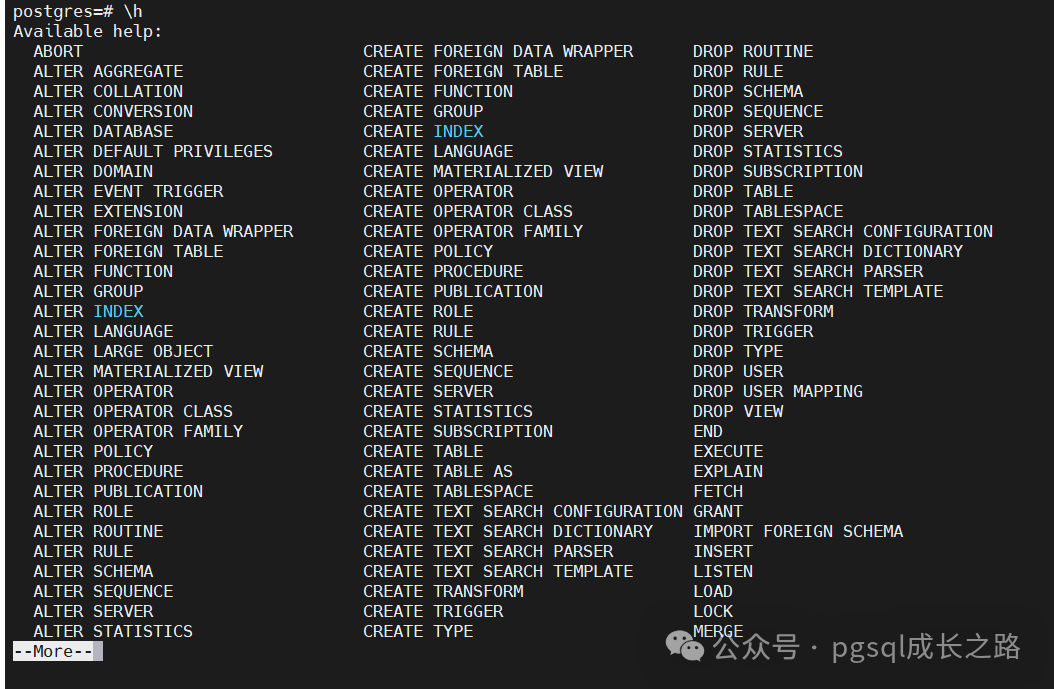
Task: Select the highlighted 'ALTER INDEX' entry
Action: [x=89, y=311]
